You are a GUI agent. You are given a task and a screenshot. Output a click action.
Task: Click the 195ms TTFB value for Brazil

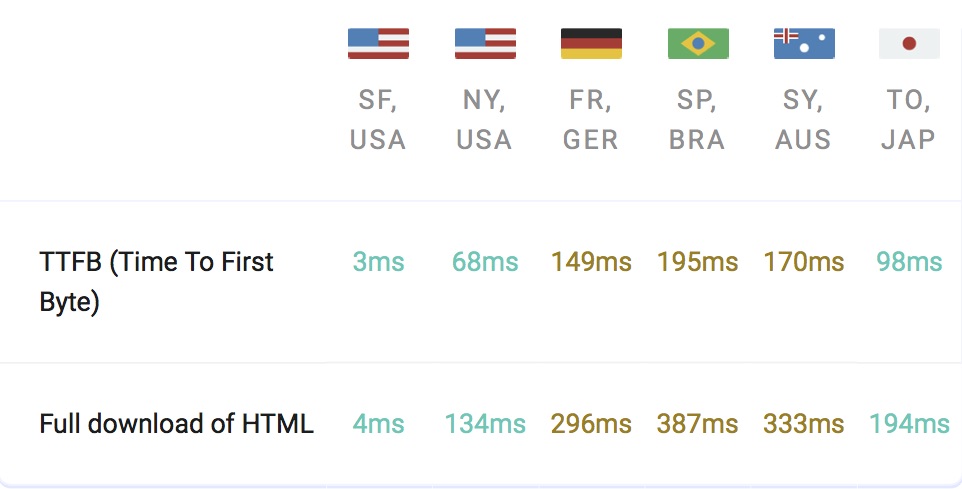coord(698,262)
